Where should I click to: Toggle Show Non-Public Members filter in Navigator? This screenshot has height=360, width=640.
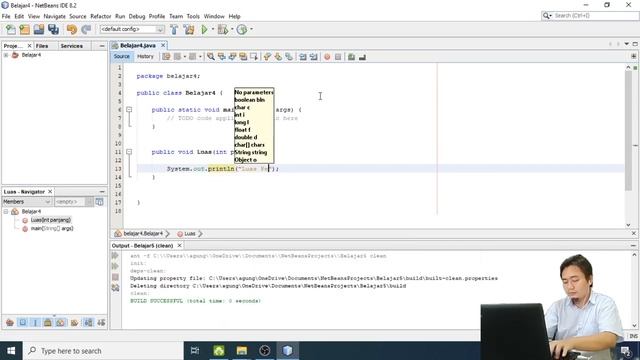coord(48,323)
